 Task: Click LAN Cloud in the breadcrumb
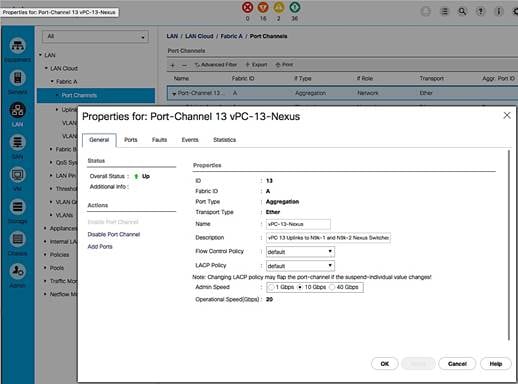pos(199,36)
